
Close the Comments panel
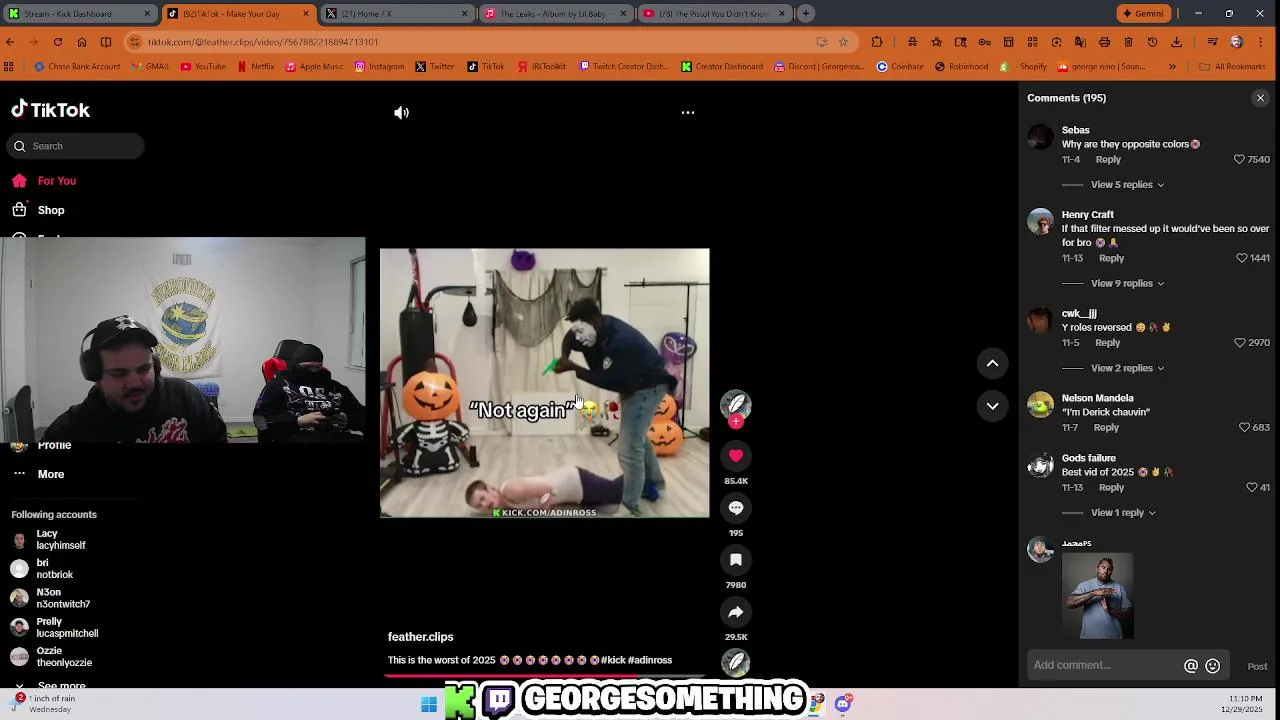[x=1260, y=98]
